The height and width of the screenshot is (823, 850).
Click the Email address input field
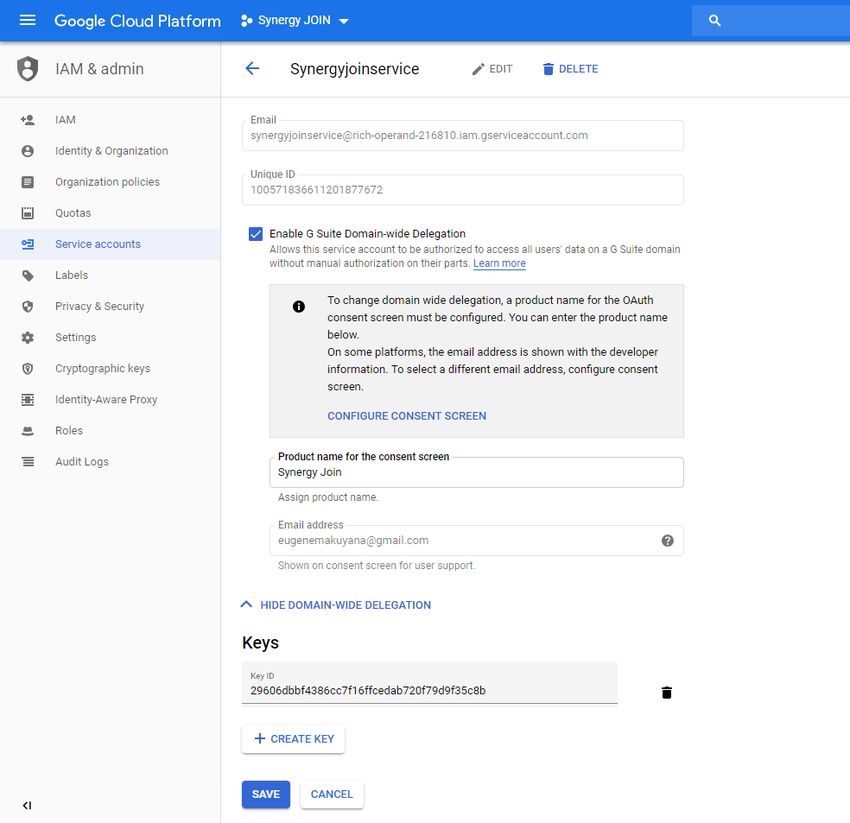(x=476, y=541)
